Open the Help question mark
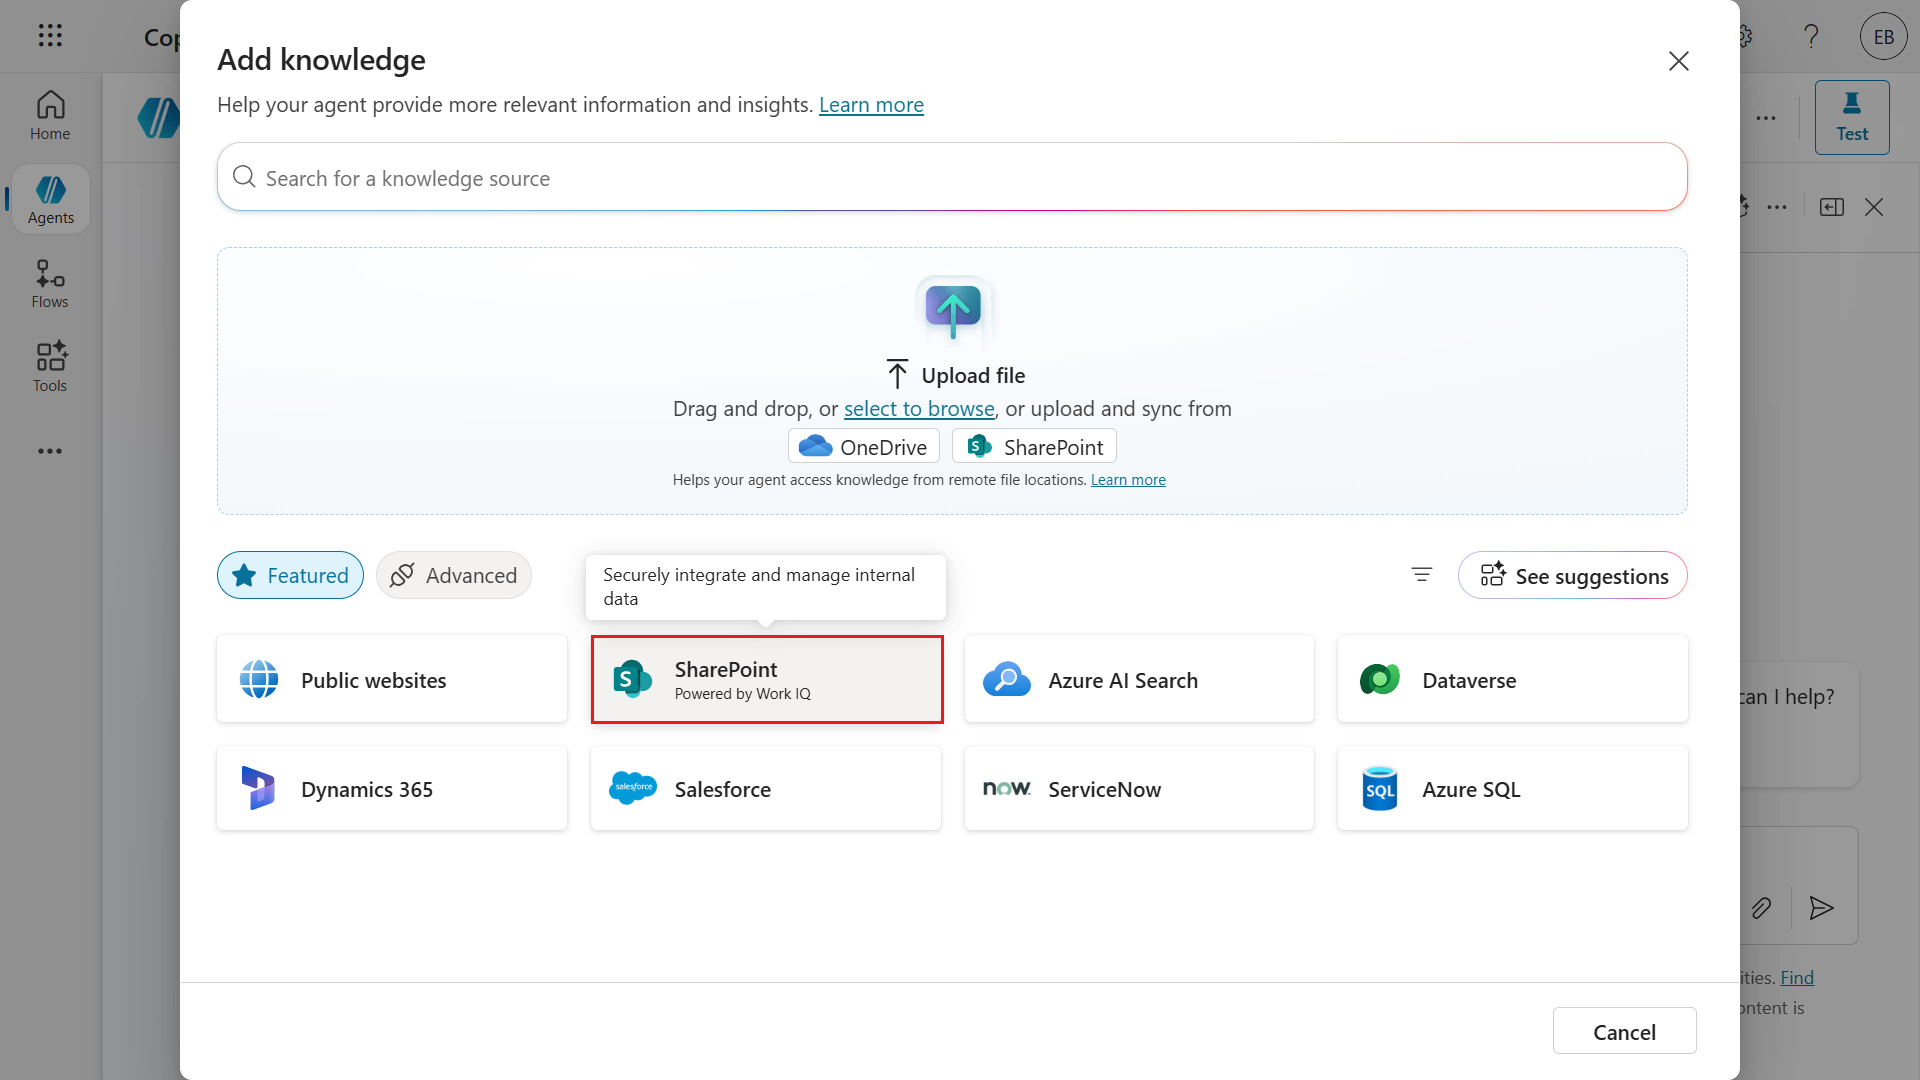Screen dimensions: 1920x1080 point(1811,36)
